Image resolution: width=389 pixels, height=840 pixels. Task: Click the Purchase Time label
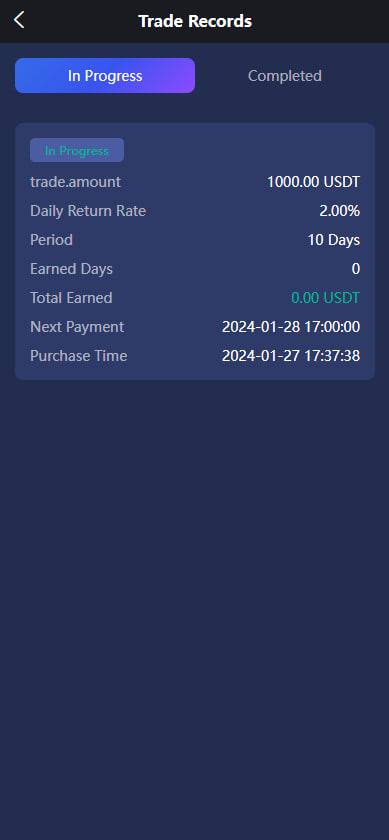tap(79, 356)
